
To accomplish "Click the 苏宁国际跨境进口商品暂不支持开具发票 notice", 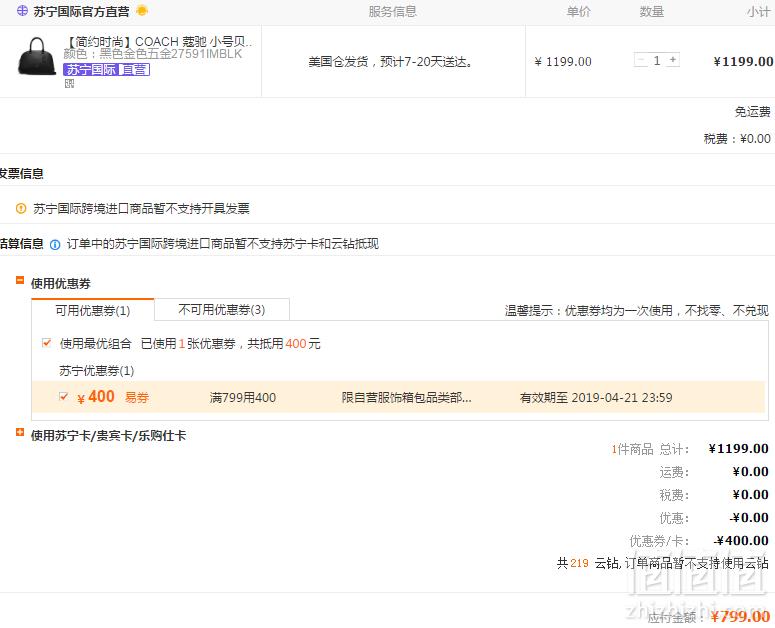I will pos(141,209).
